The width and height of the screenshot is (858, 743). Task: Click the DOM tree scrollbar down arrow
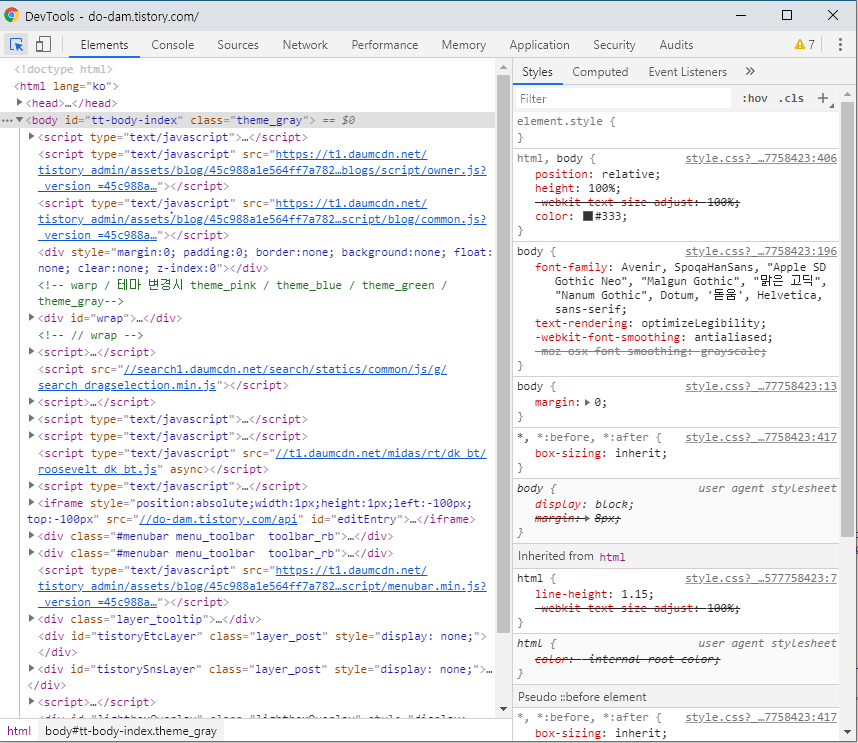point(503,710)
